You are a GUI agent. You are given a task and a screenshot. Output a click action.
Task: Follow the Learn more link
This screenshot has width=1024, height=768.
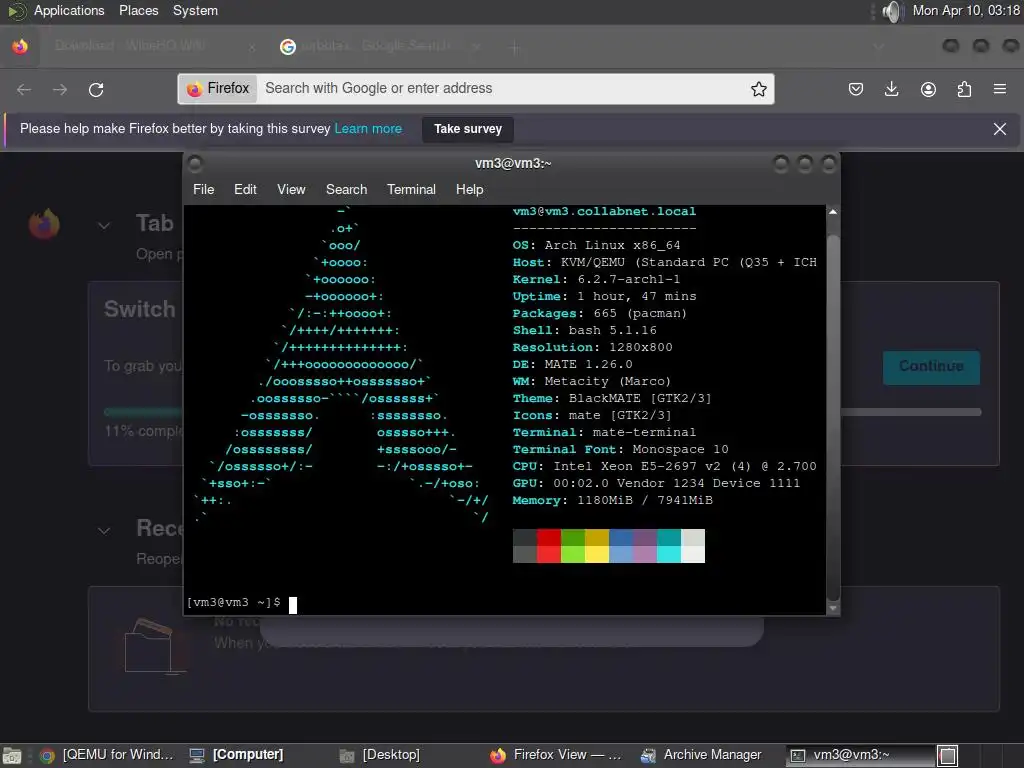[x=368, y=129]
